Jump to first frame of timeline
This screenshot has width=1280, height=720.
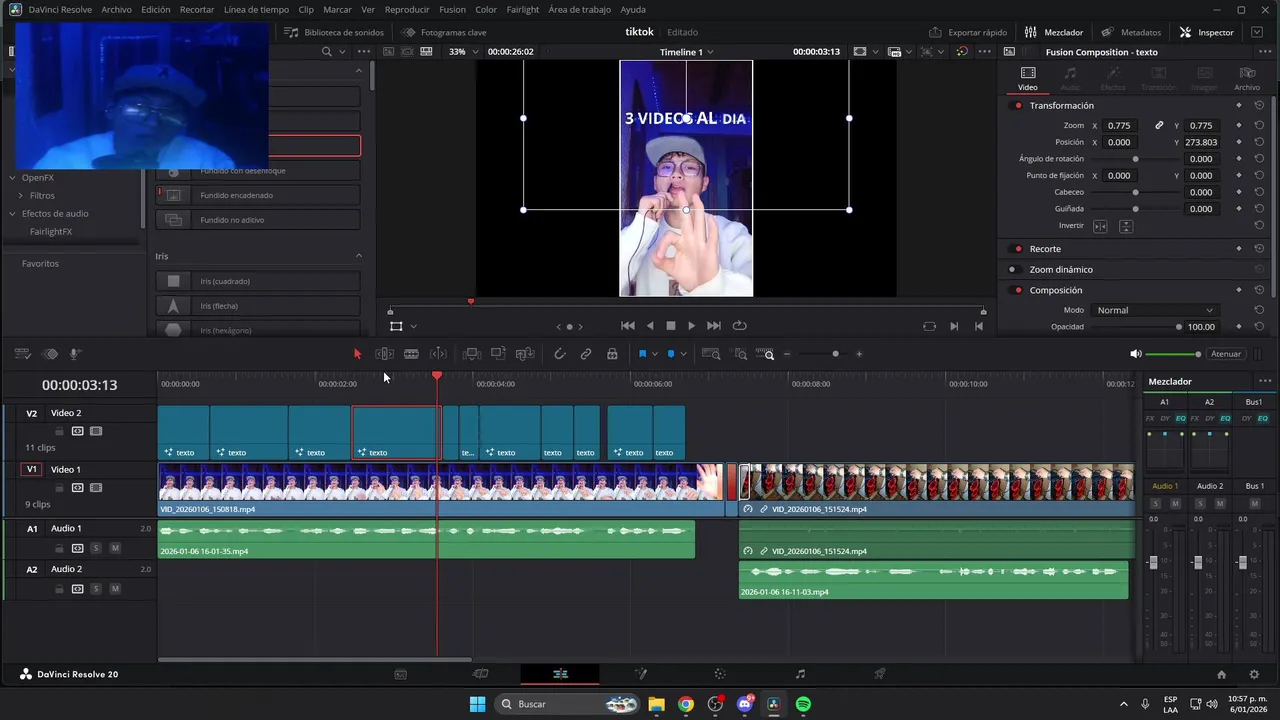point(628,326)
